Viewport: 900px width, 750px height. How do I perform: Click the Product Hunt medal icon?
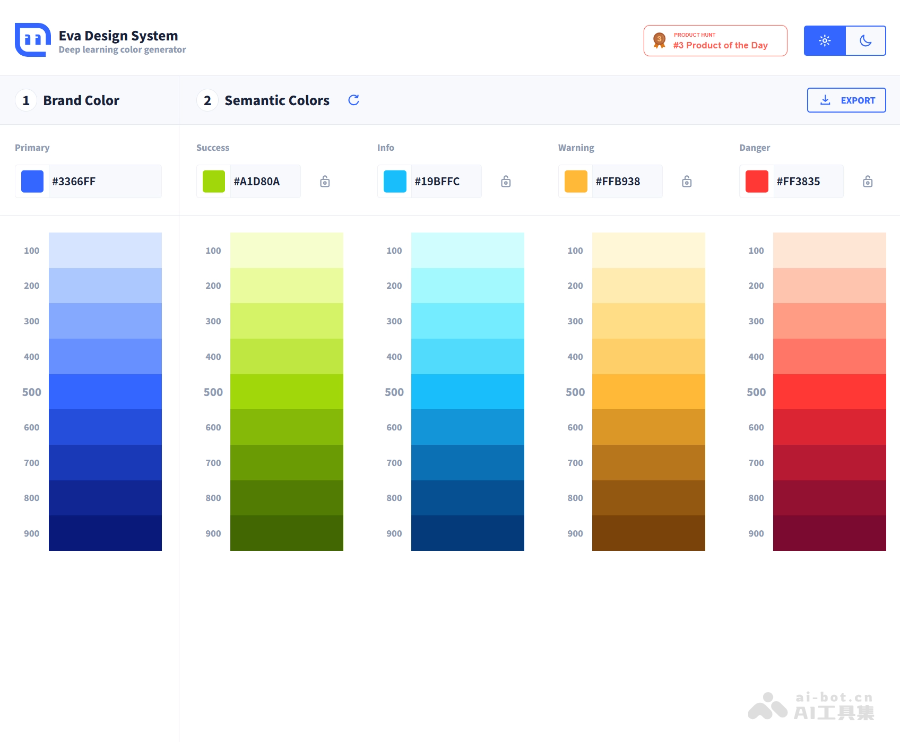(x=660, y=40)
